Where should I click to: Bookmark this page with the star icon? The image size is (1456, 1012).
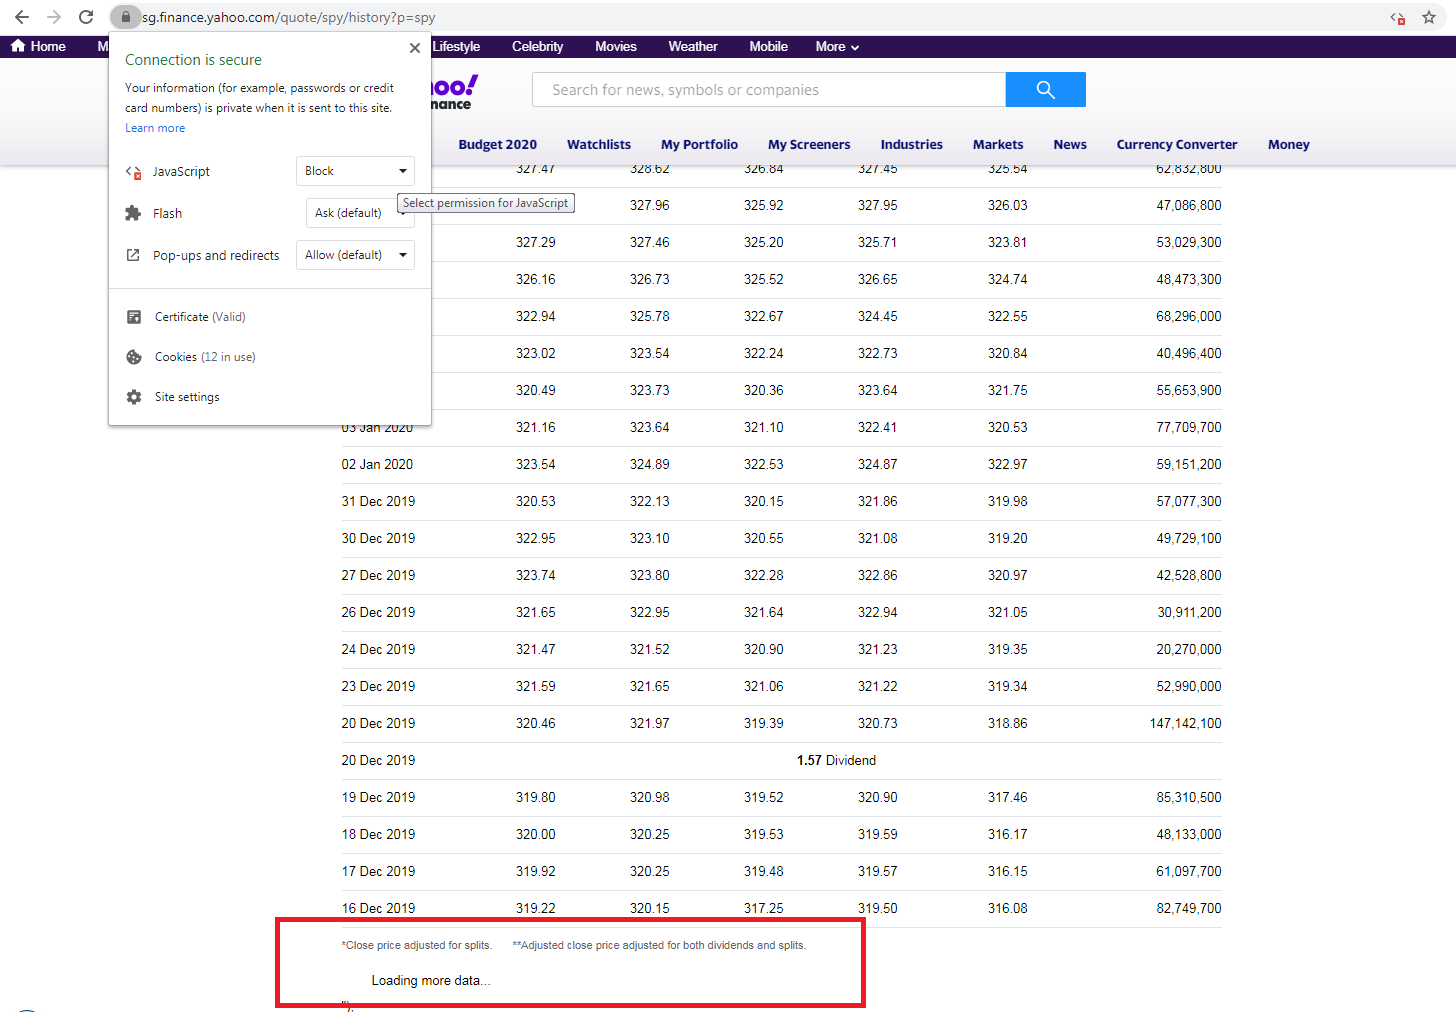pos(1429,17)
